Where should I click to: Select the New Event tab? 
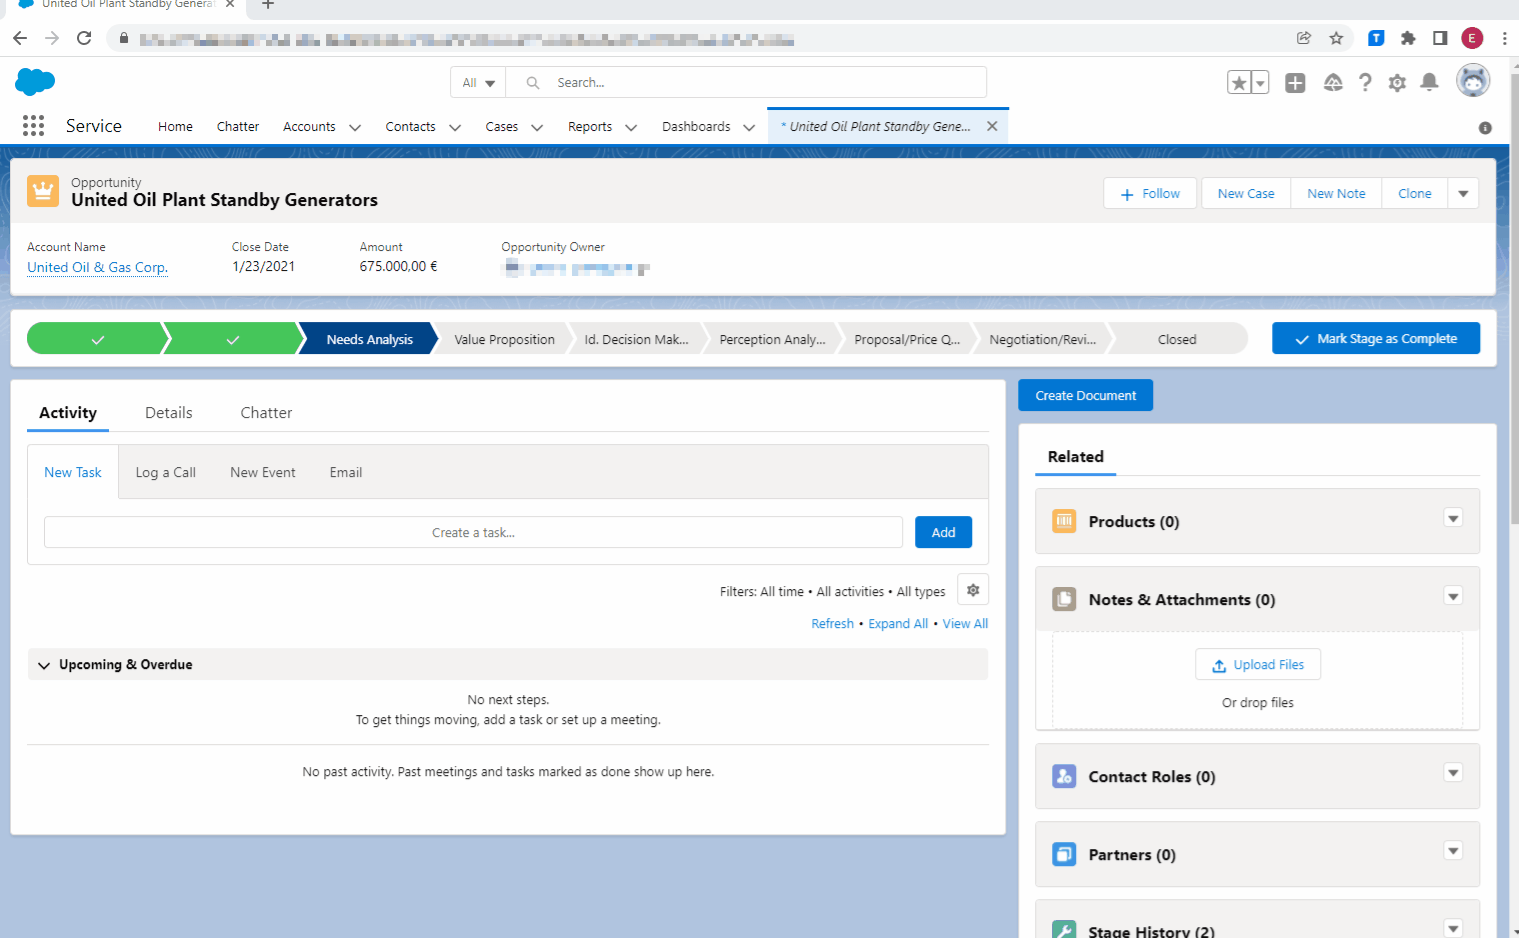(x=263, y=473)
